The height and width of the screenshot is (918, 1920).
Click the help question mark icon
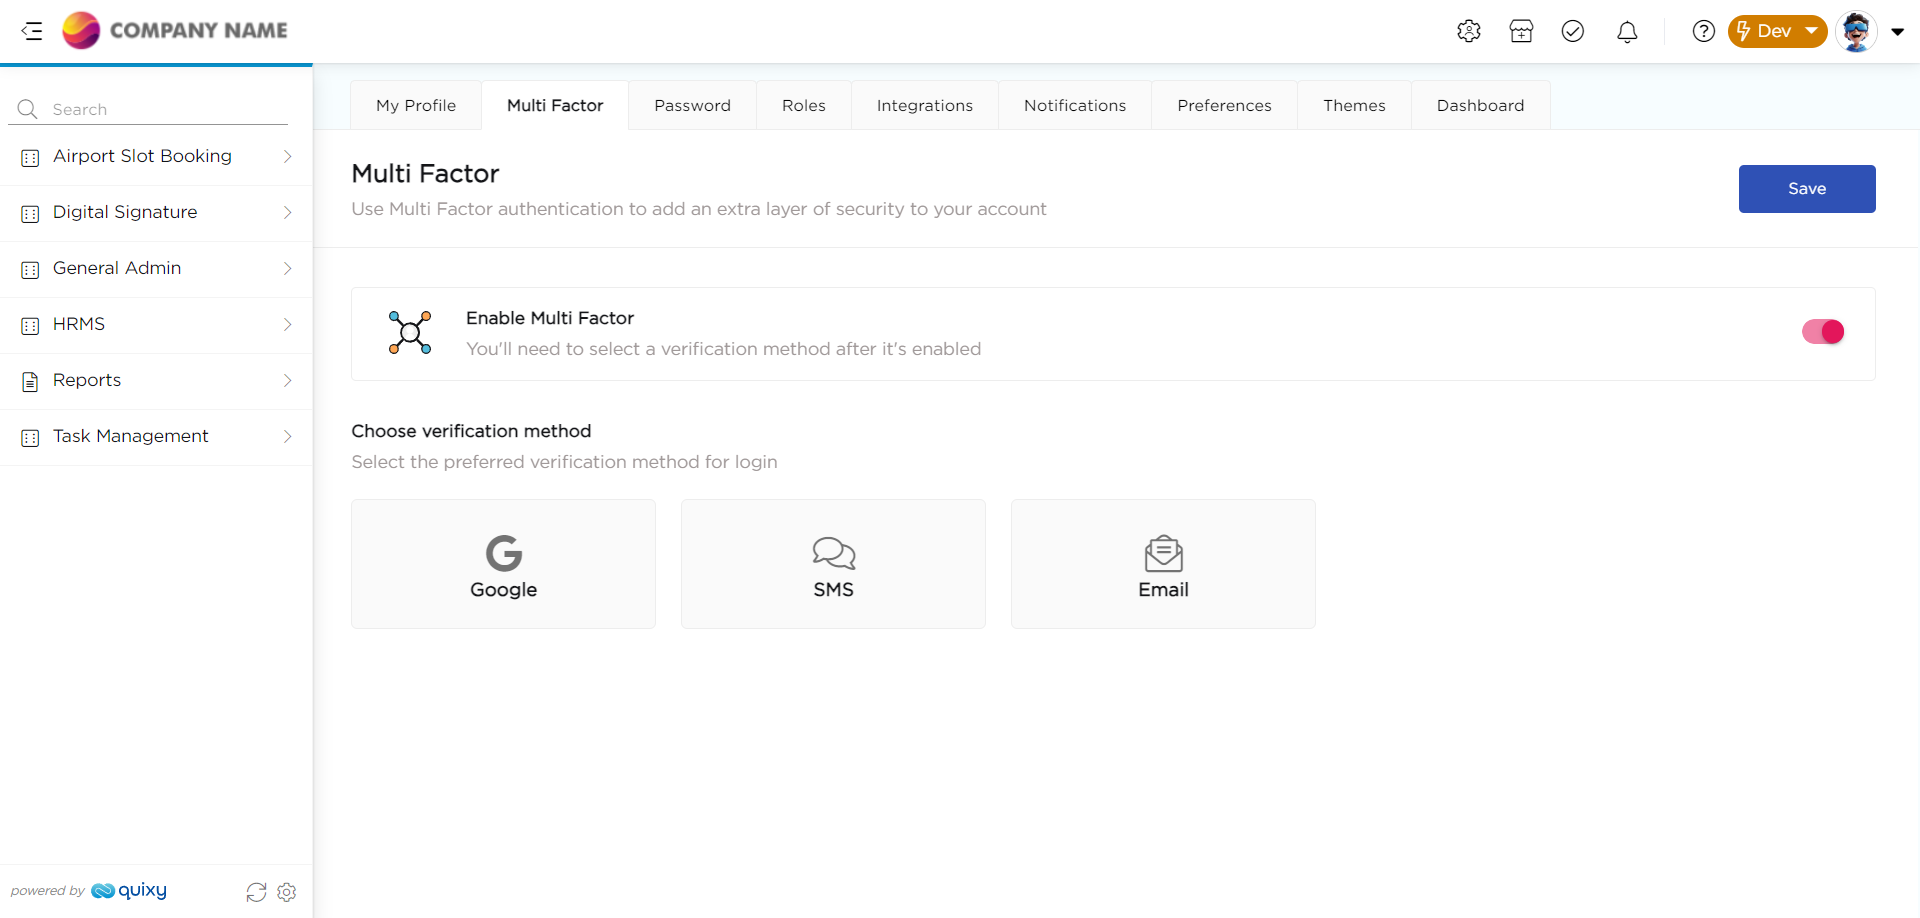tap(1703, 31)
